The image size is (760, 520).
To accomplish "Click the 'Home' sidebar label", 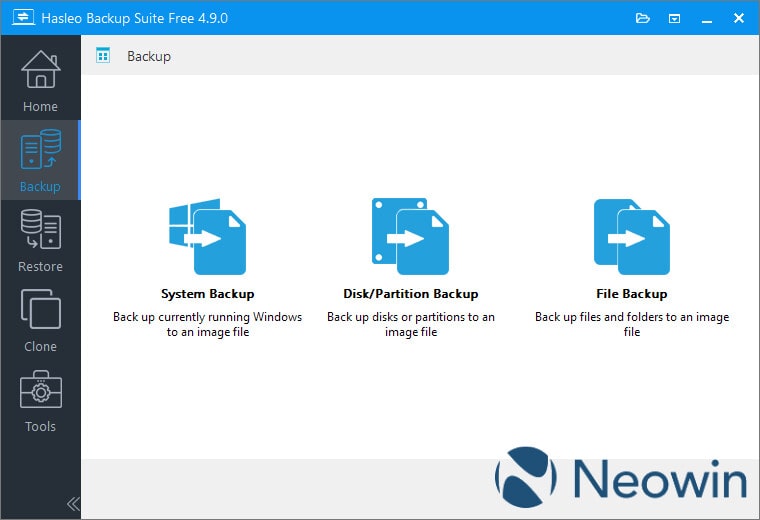I will coord(40,107).
